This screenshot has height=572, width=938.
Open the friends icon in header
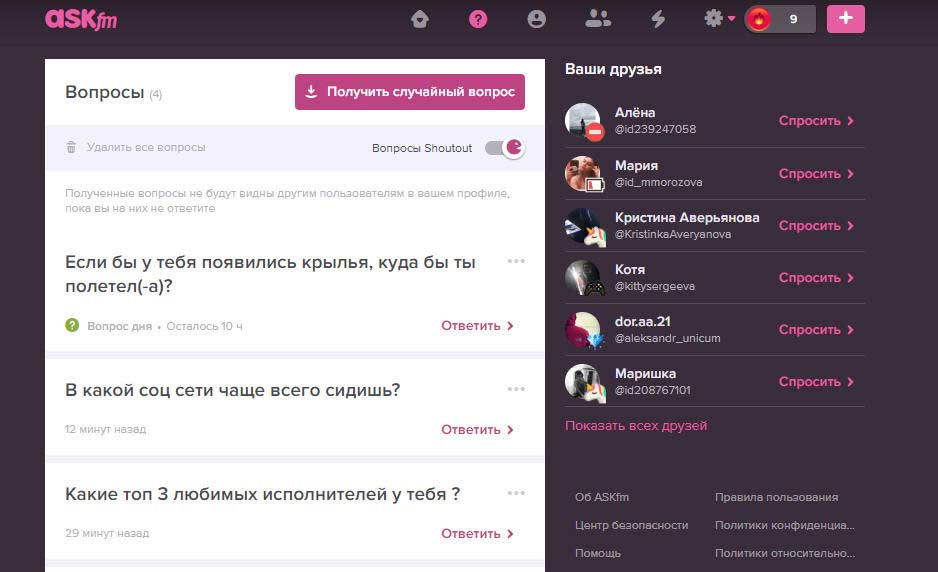click(597, 19)
